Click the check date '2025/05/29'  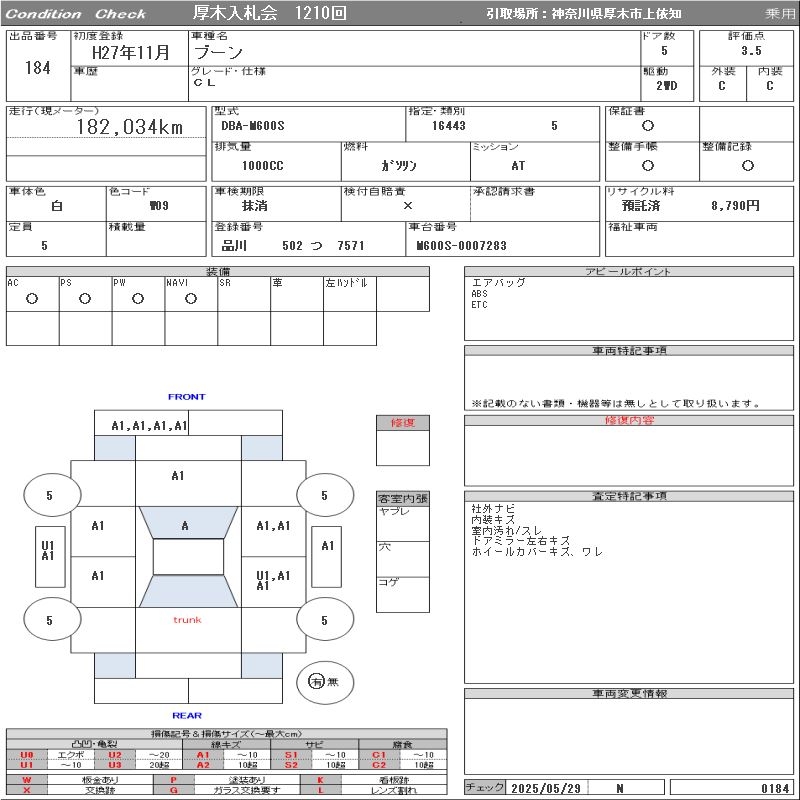coord(546,788)
